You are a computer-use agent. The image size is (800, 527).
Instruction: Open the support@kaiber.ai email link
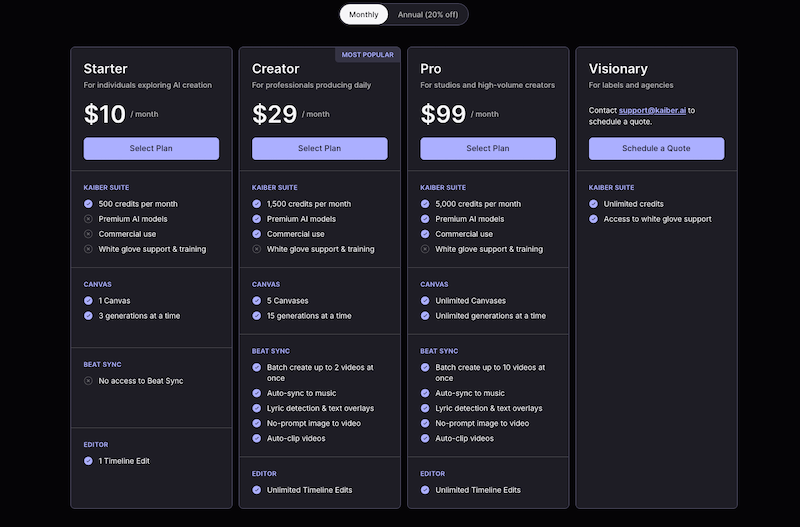tap(652, 110)
